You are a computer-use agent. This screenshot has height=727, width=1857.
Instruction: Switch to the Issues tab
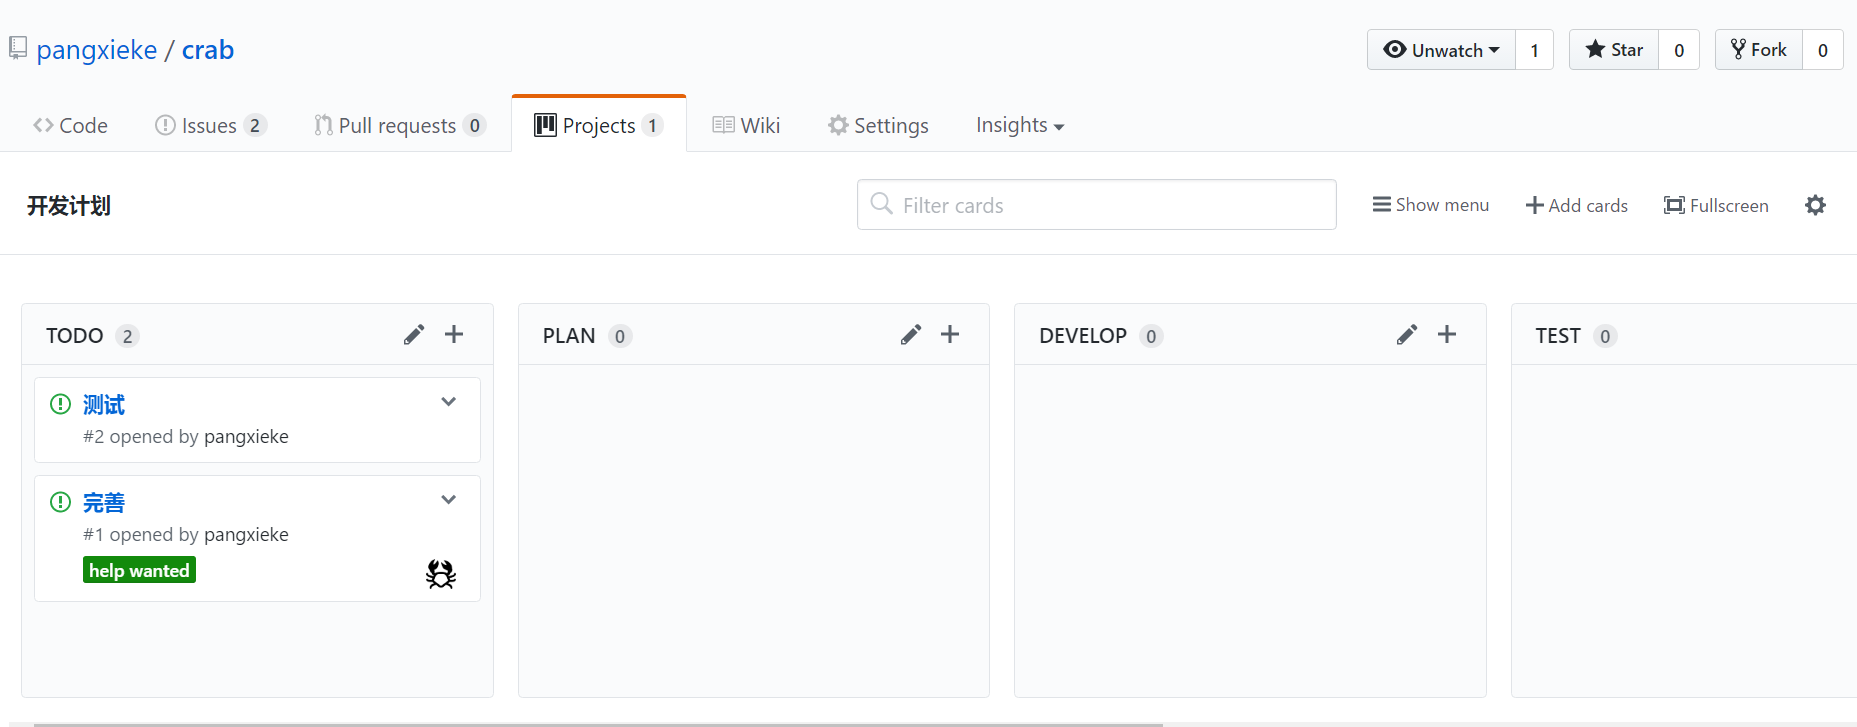pyautogui.click(x=210, y=125)
